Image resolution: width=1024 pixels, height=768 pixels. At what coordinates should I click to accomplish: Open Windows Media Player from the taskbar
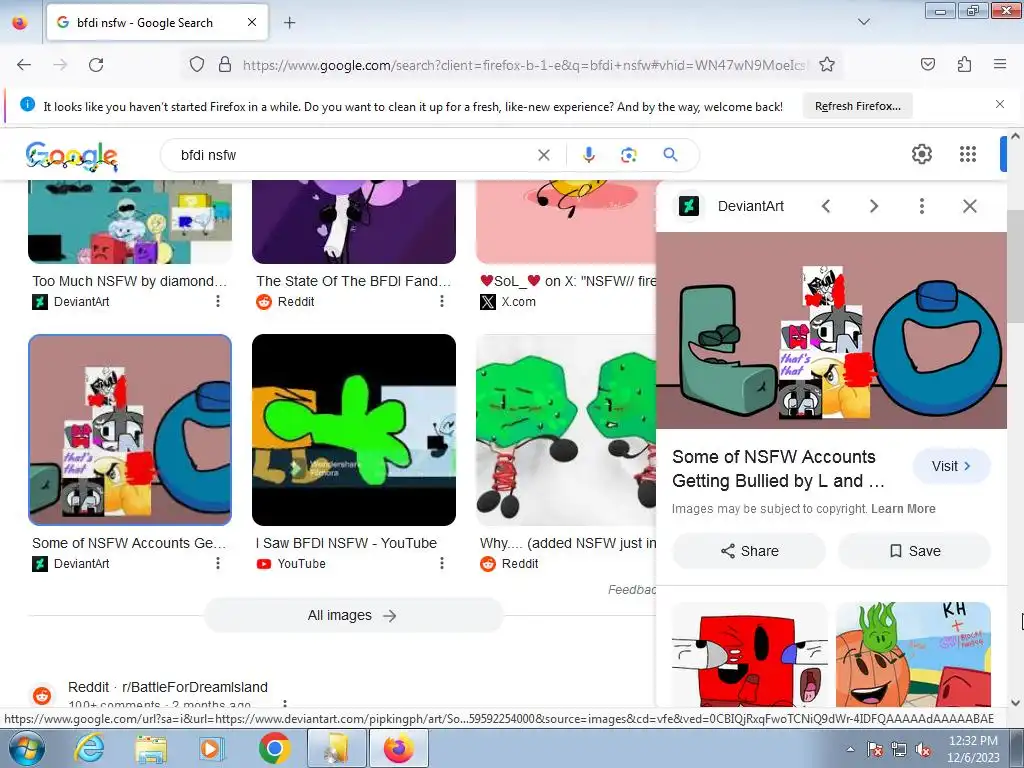(x=212, y=748)
